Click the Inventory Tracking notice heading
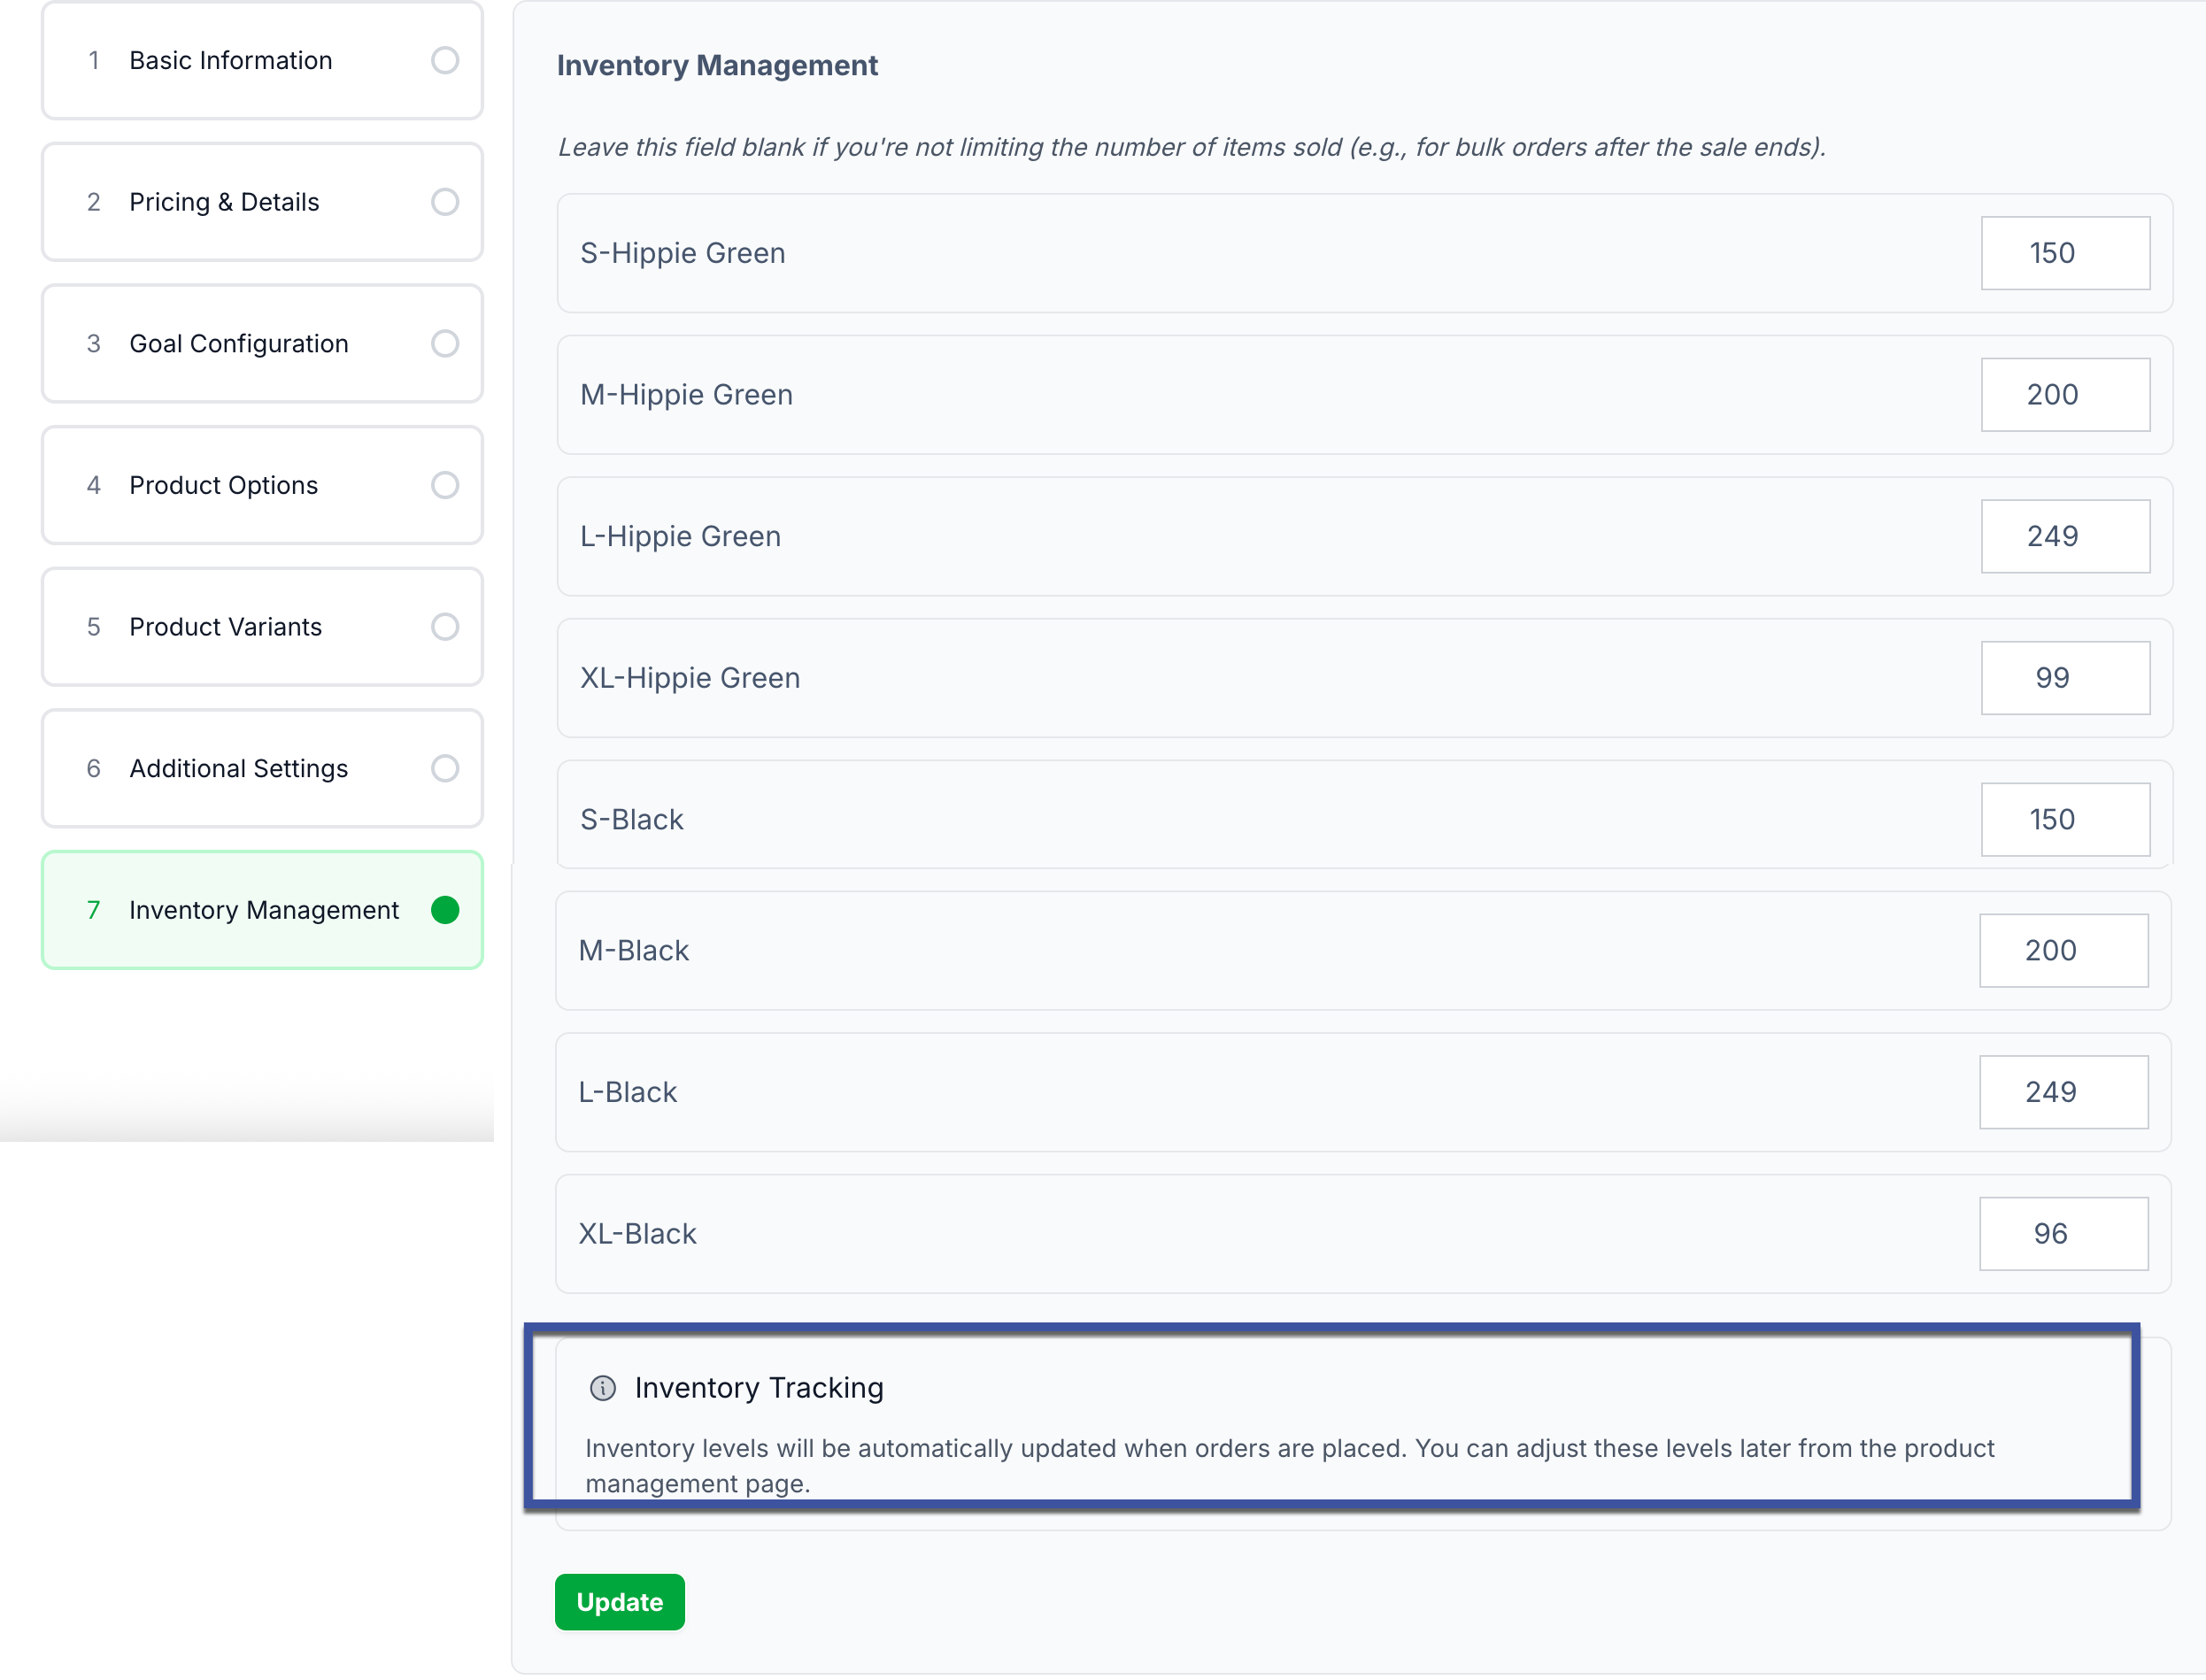The height and width of the screenshot is (1680, 2206). tap(759, 1388)
